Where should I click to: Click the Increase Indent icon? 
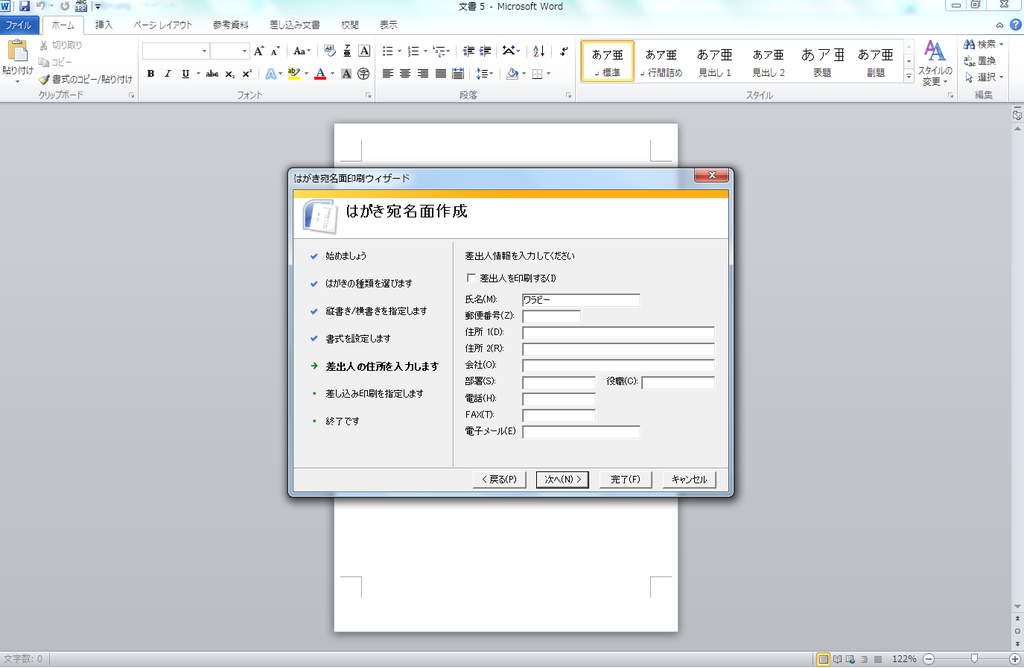point(485,51)
